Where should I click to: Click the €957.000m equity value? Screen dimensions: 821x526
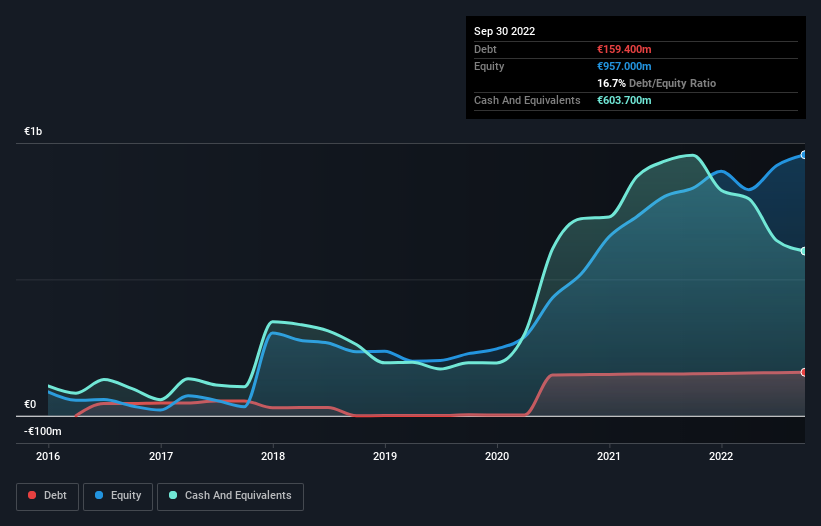click(624, 66)
